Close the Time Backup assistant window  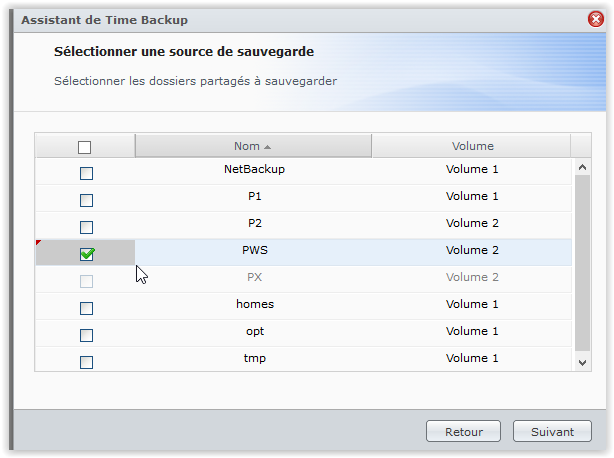(596, 19)
